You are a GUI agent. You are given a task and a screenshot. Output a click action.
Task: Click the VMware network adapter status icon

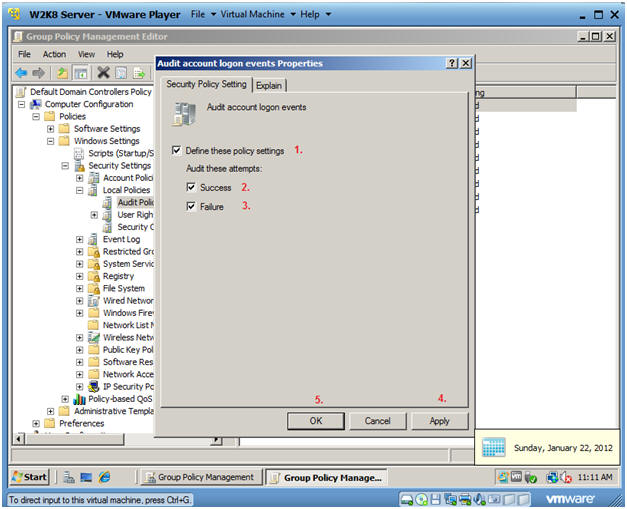[x=450, y=499]
